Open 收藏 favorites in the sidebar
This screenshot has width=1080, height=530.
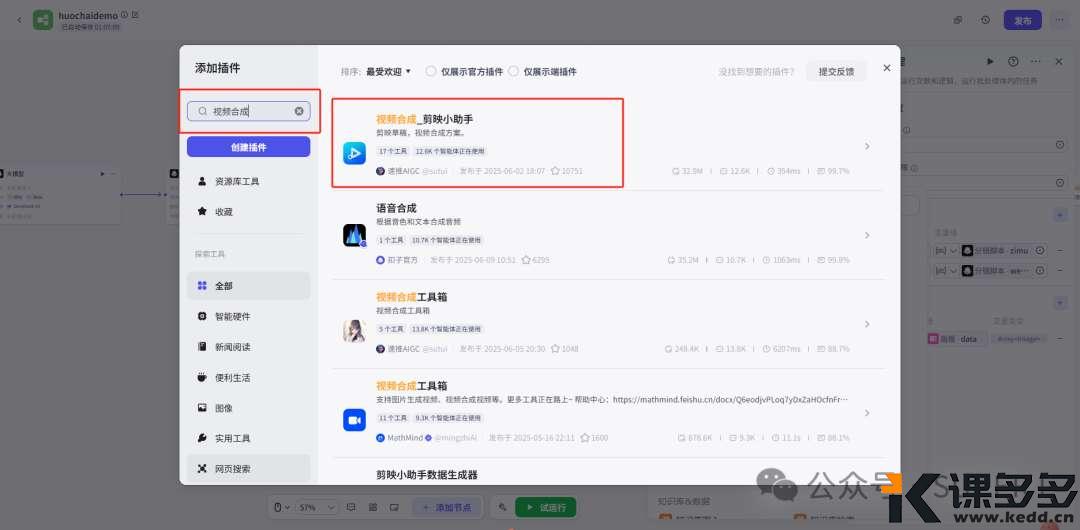pyautogui.click(x=249, y=212)
